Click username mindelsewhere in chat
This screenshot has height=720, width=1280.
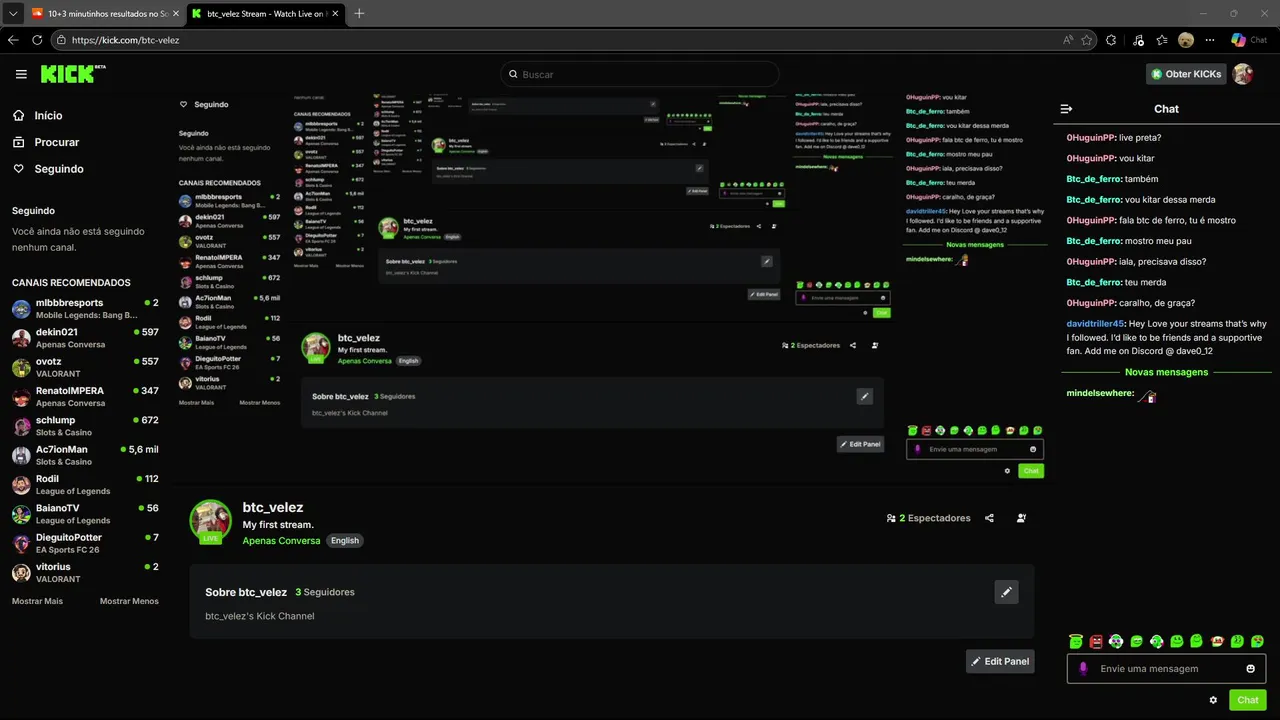(x=1100, y=393)
